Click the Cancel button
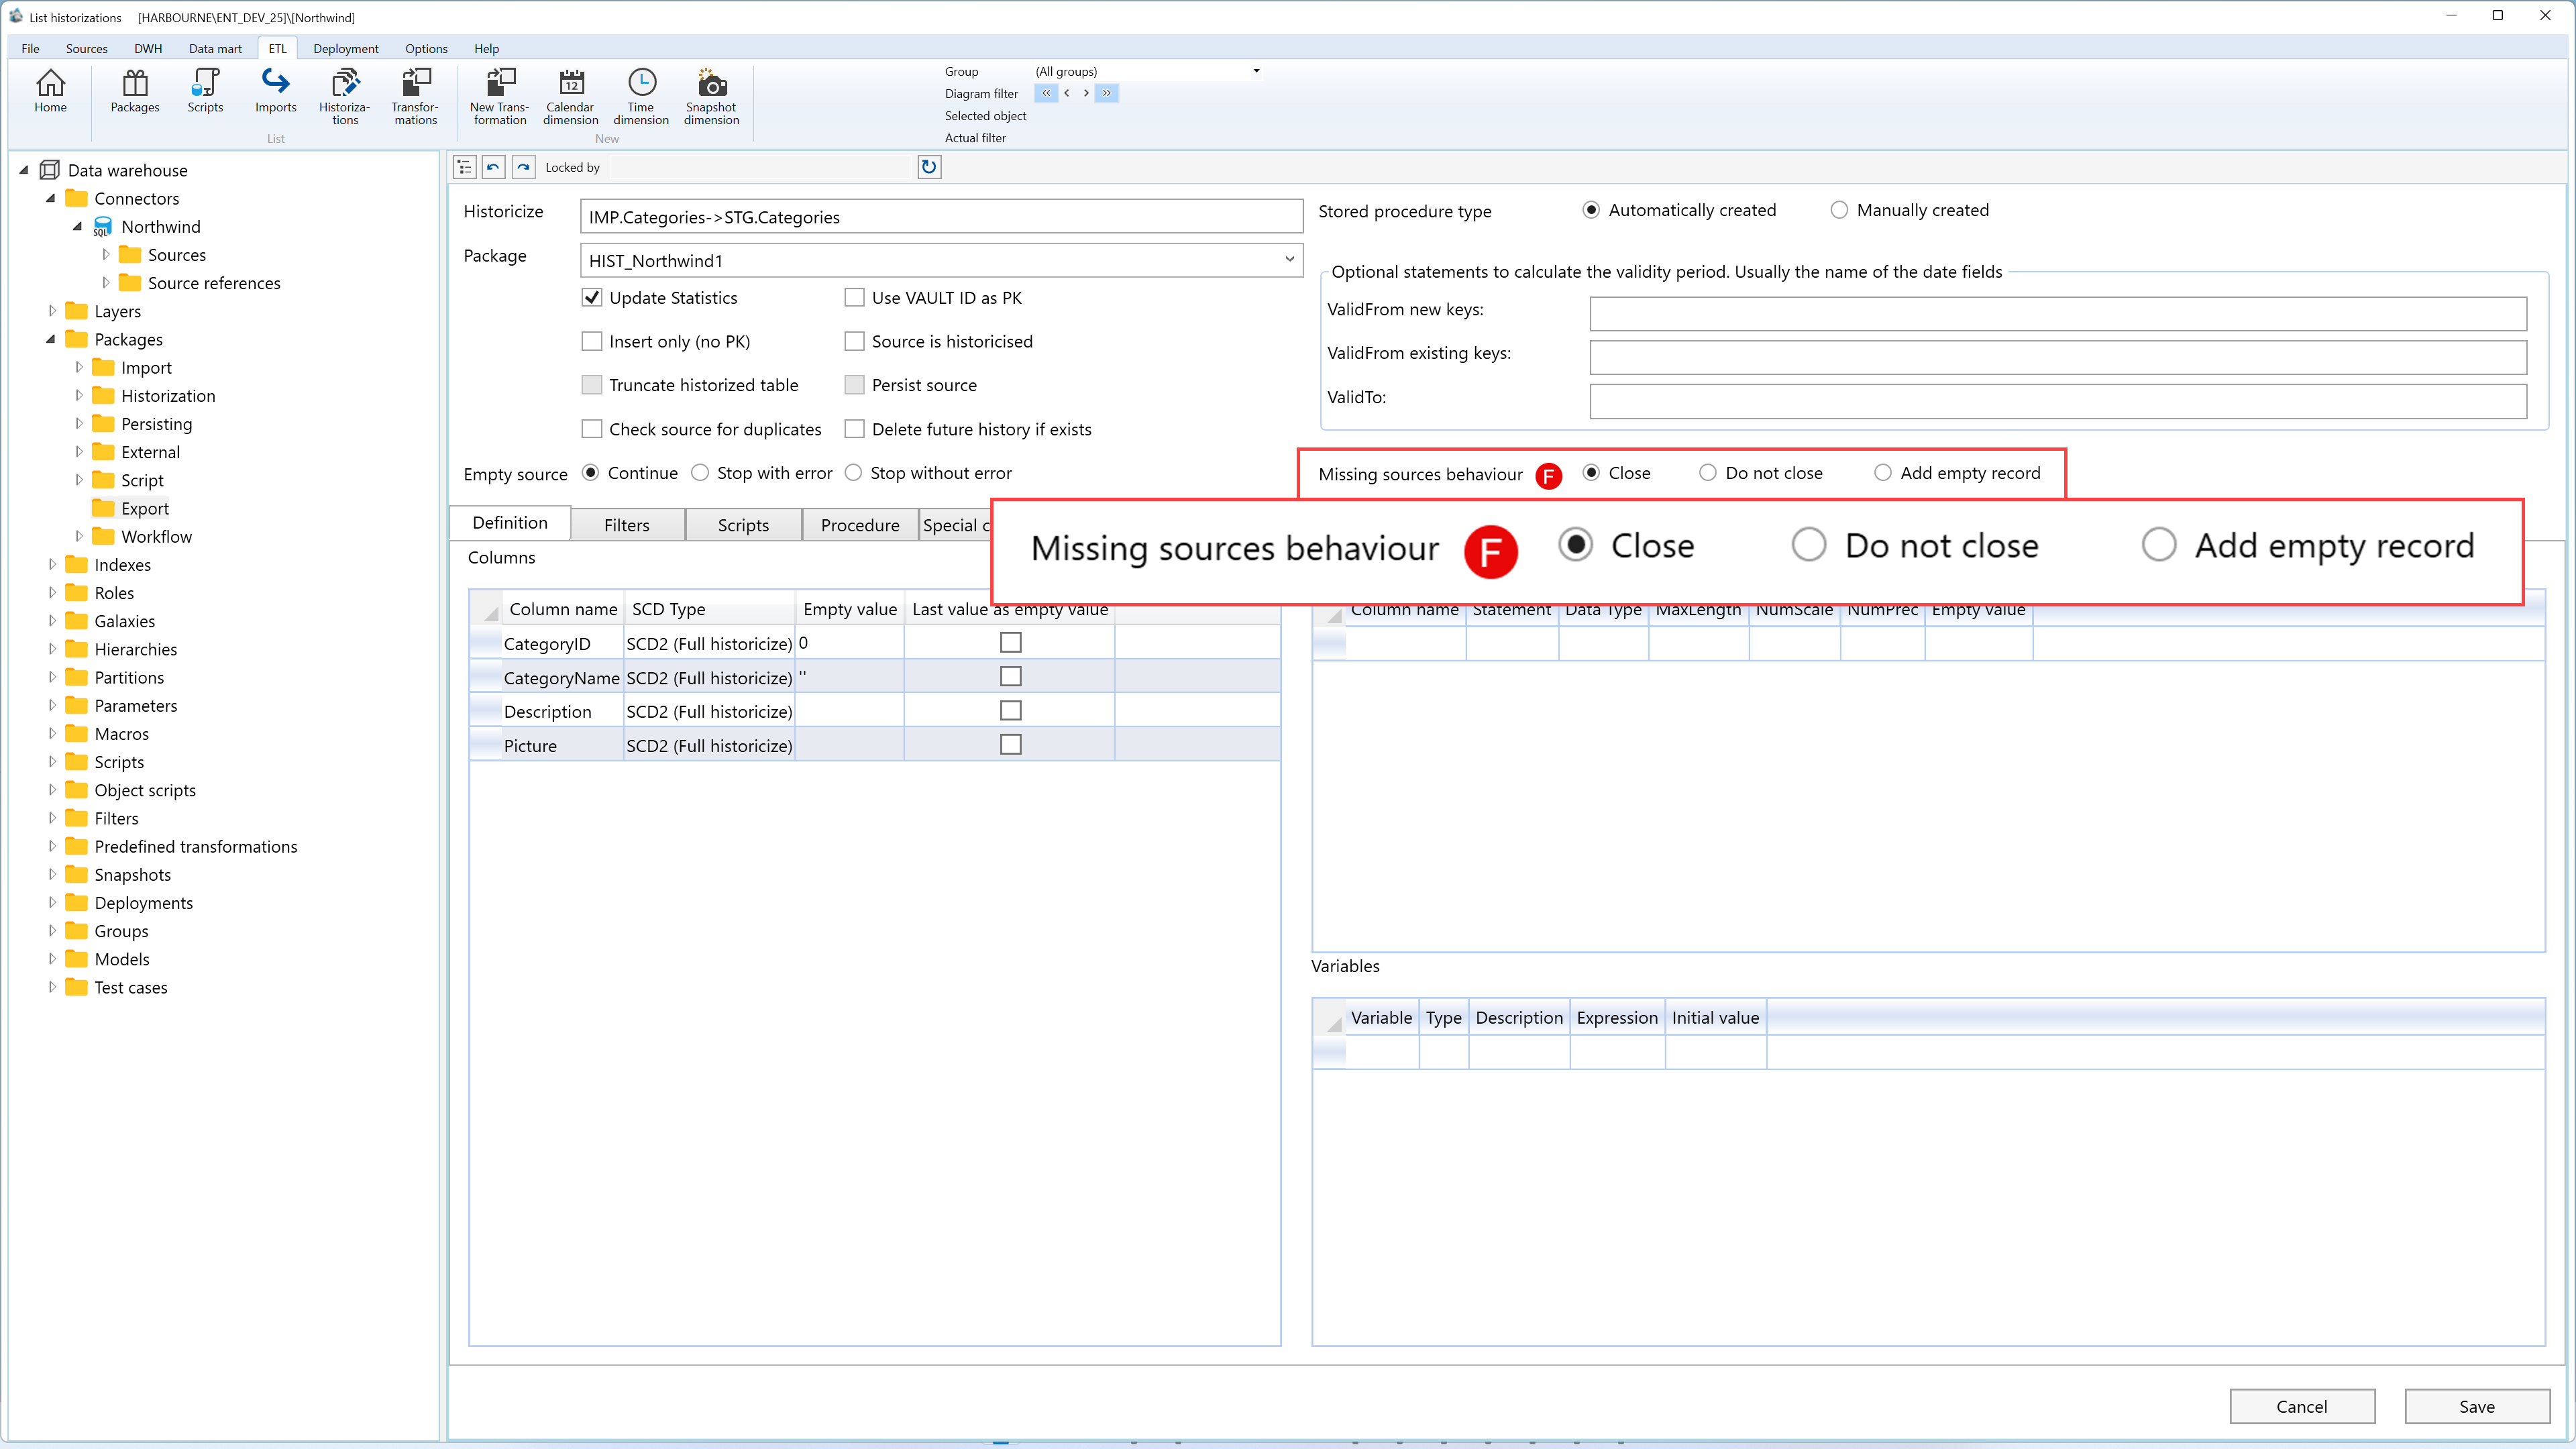Image resolution: width=2576 pixels, height=1449 pixels. click(2302, 1406)
